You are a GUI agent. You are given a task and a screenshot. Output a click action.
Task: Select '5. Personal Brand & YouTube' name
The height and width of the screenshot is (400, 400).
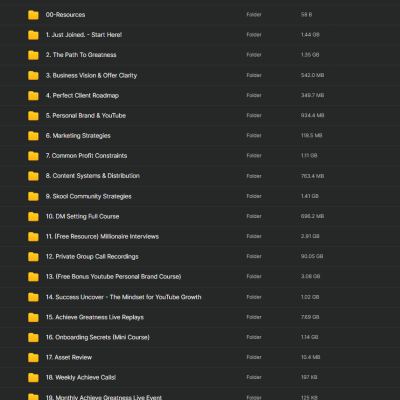pyautogui.click(x=86, y=115)
